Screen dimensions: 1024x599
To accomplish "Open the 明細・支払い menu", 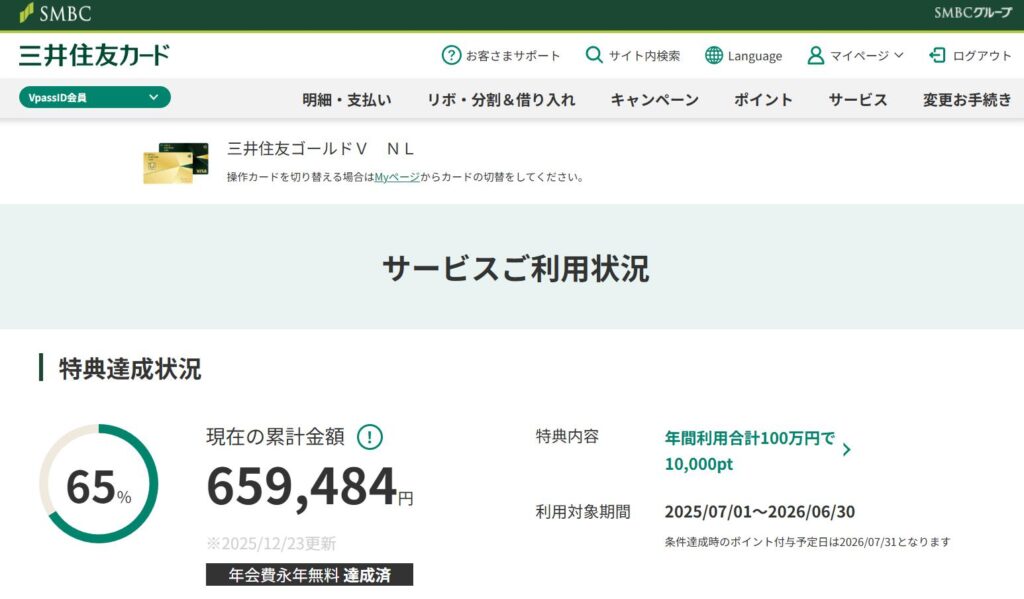I will click(x=347, y=99).
